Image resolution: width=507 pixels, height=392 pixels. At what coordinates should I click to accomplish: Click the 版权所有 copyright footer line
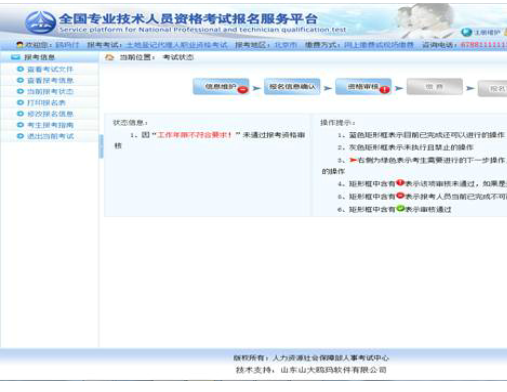coord(311,358)
